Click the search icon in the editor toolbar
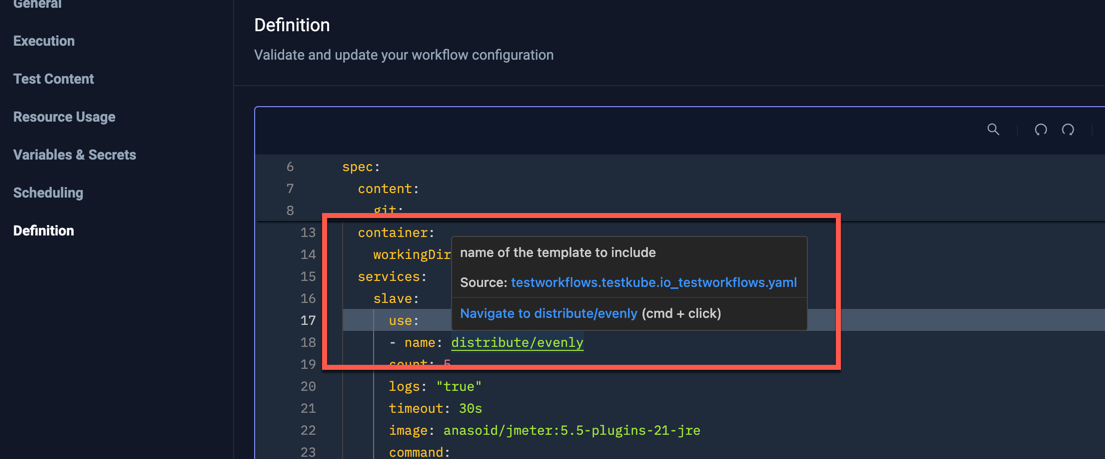1105x459 pixels. tap(993, 129)
